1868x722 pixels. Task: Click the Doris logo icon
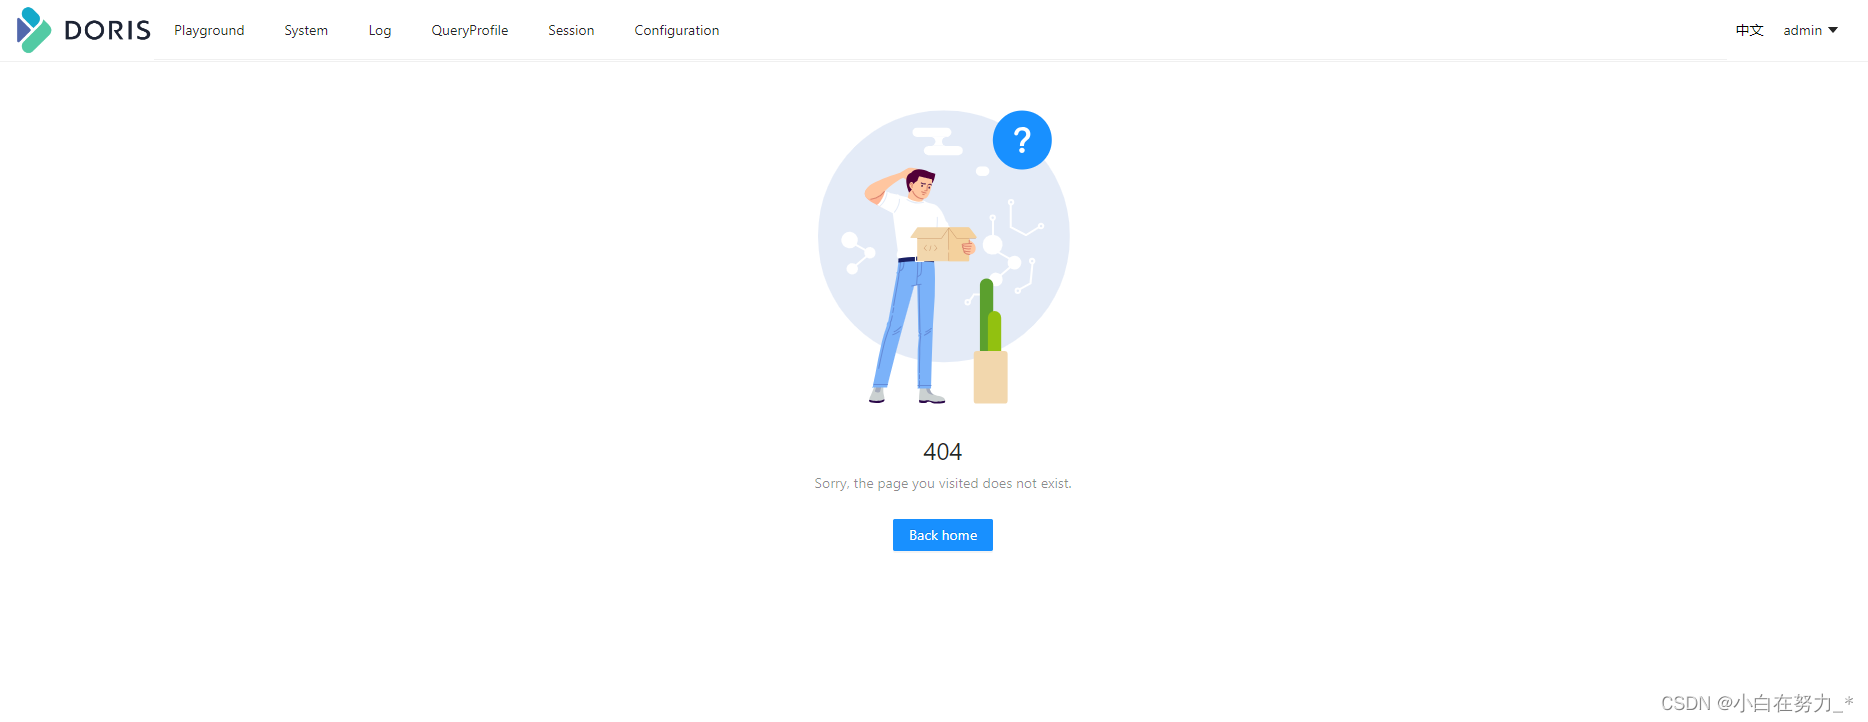click(x=34, y=30)
